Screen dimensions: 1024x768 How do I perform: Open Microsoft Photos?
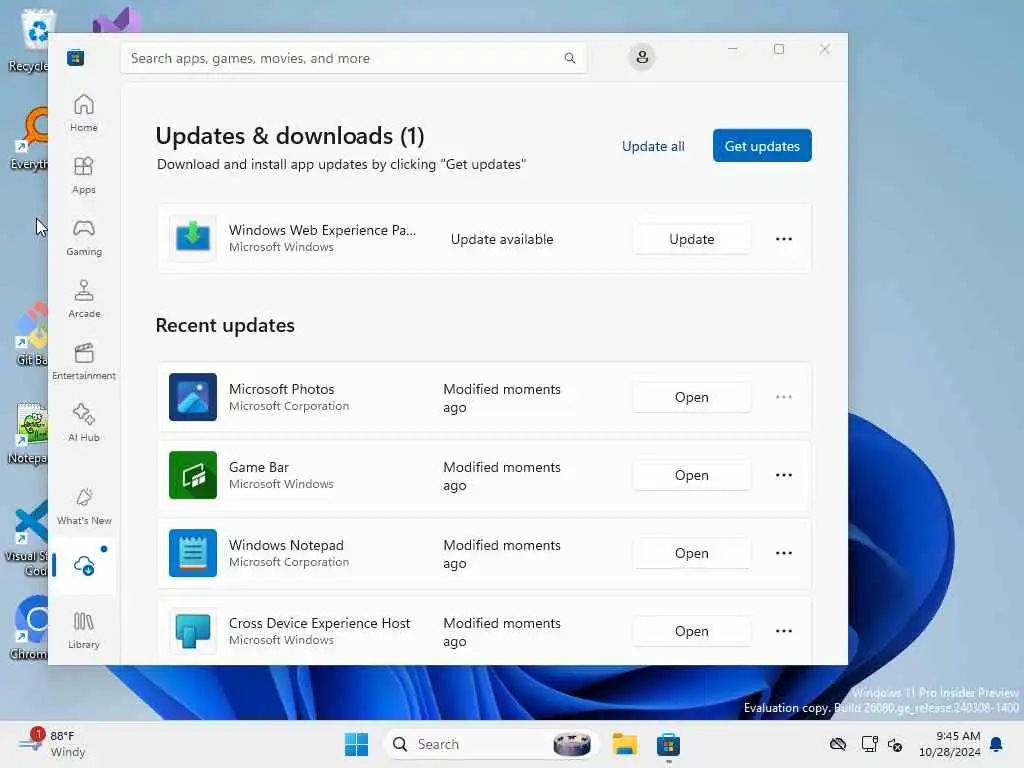692,397
